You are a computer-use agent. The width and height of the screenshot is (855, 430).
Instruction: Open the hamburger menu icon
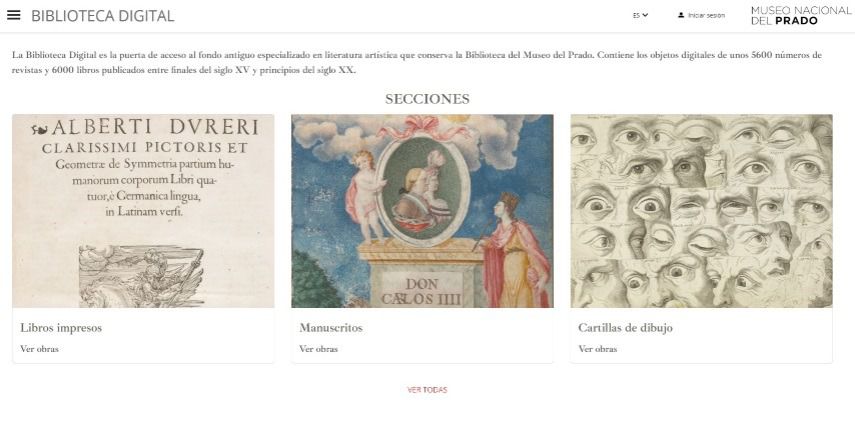[14, 15]
